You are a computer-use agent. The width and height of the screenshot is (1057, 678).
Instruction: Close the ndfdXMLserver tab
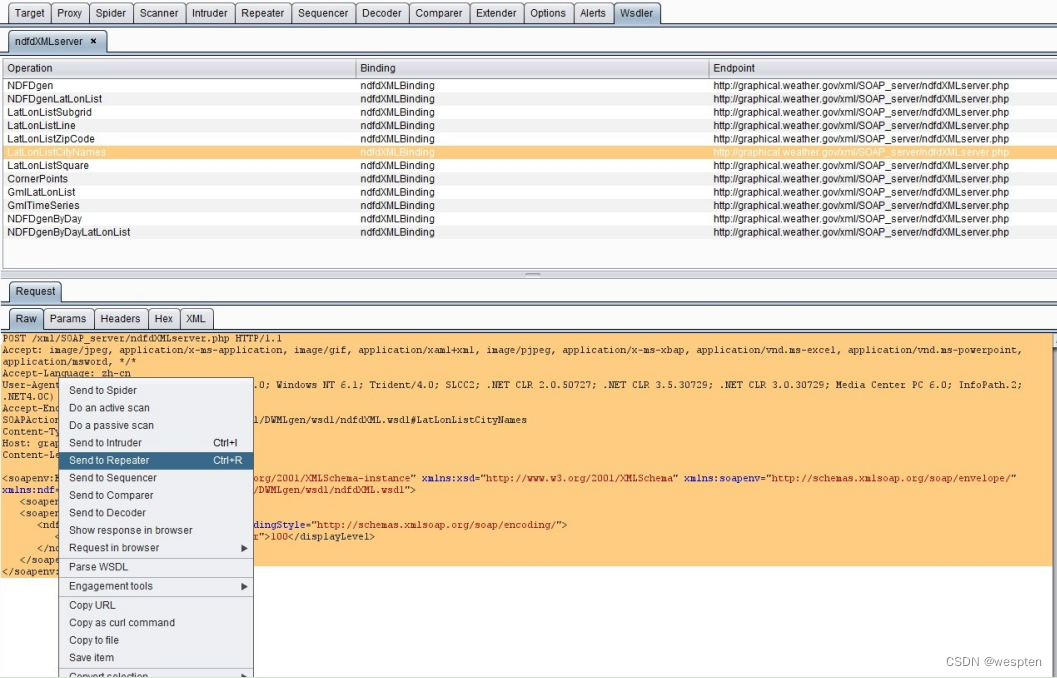coord(94,42)
